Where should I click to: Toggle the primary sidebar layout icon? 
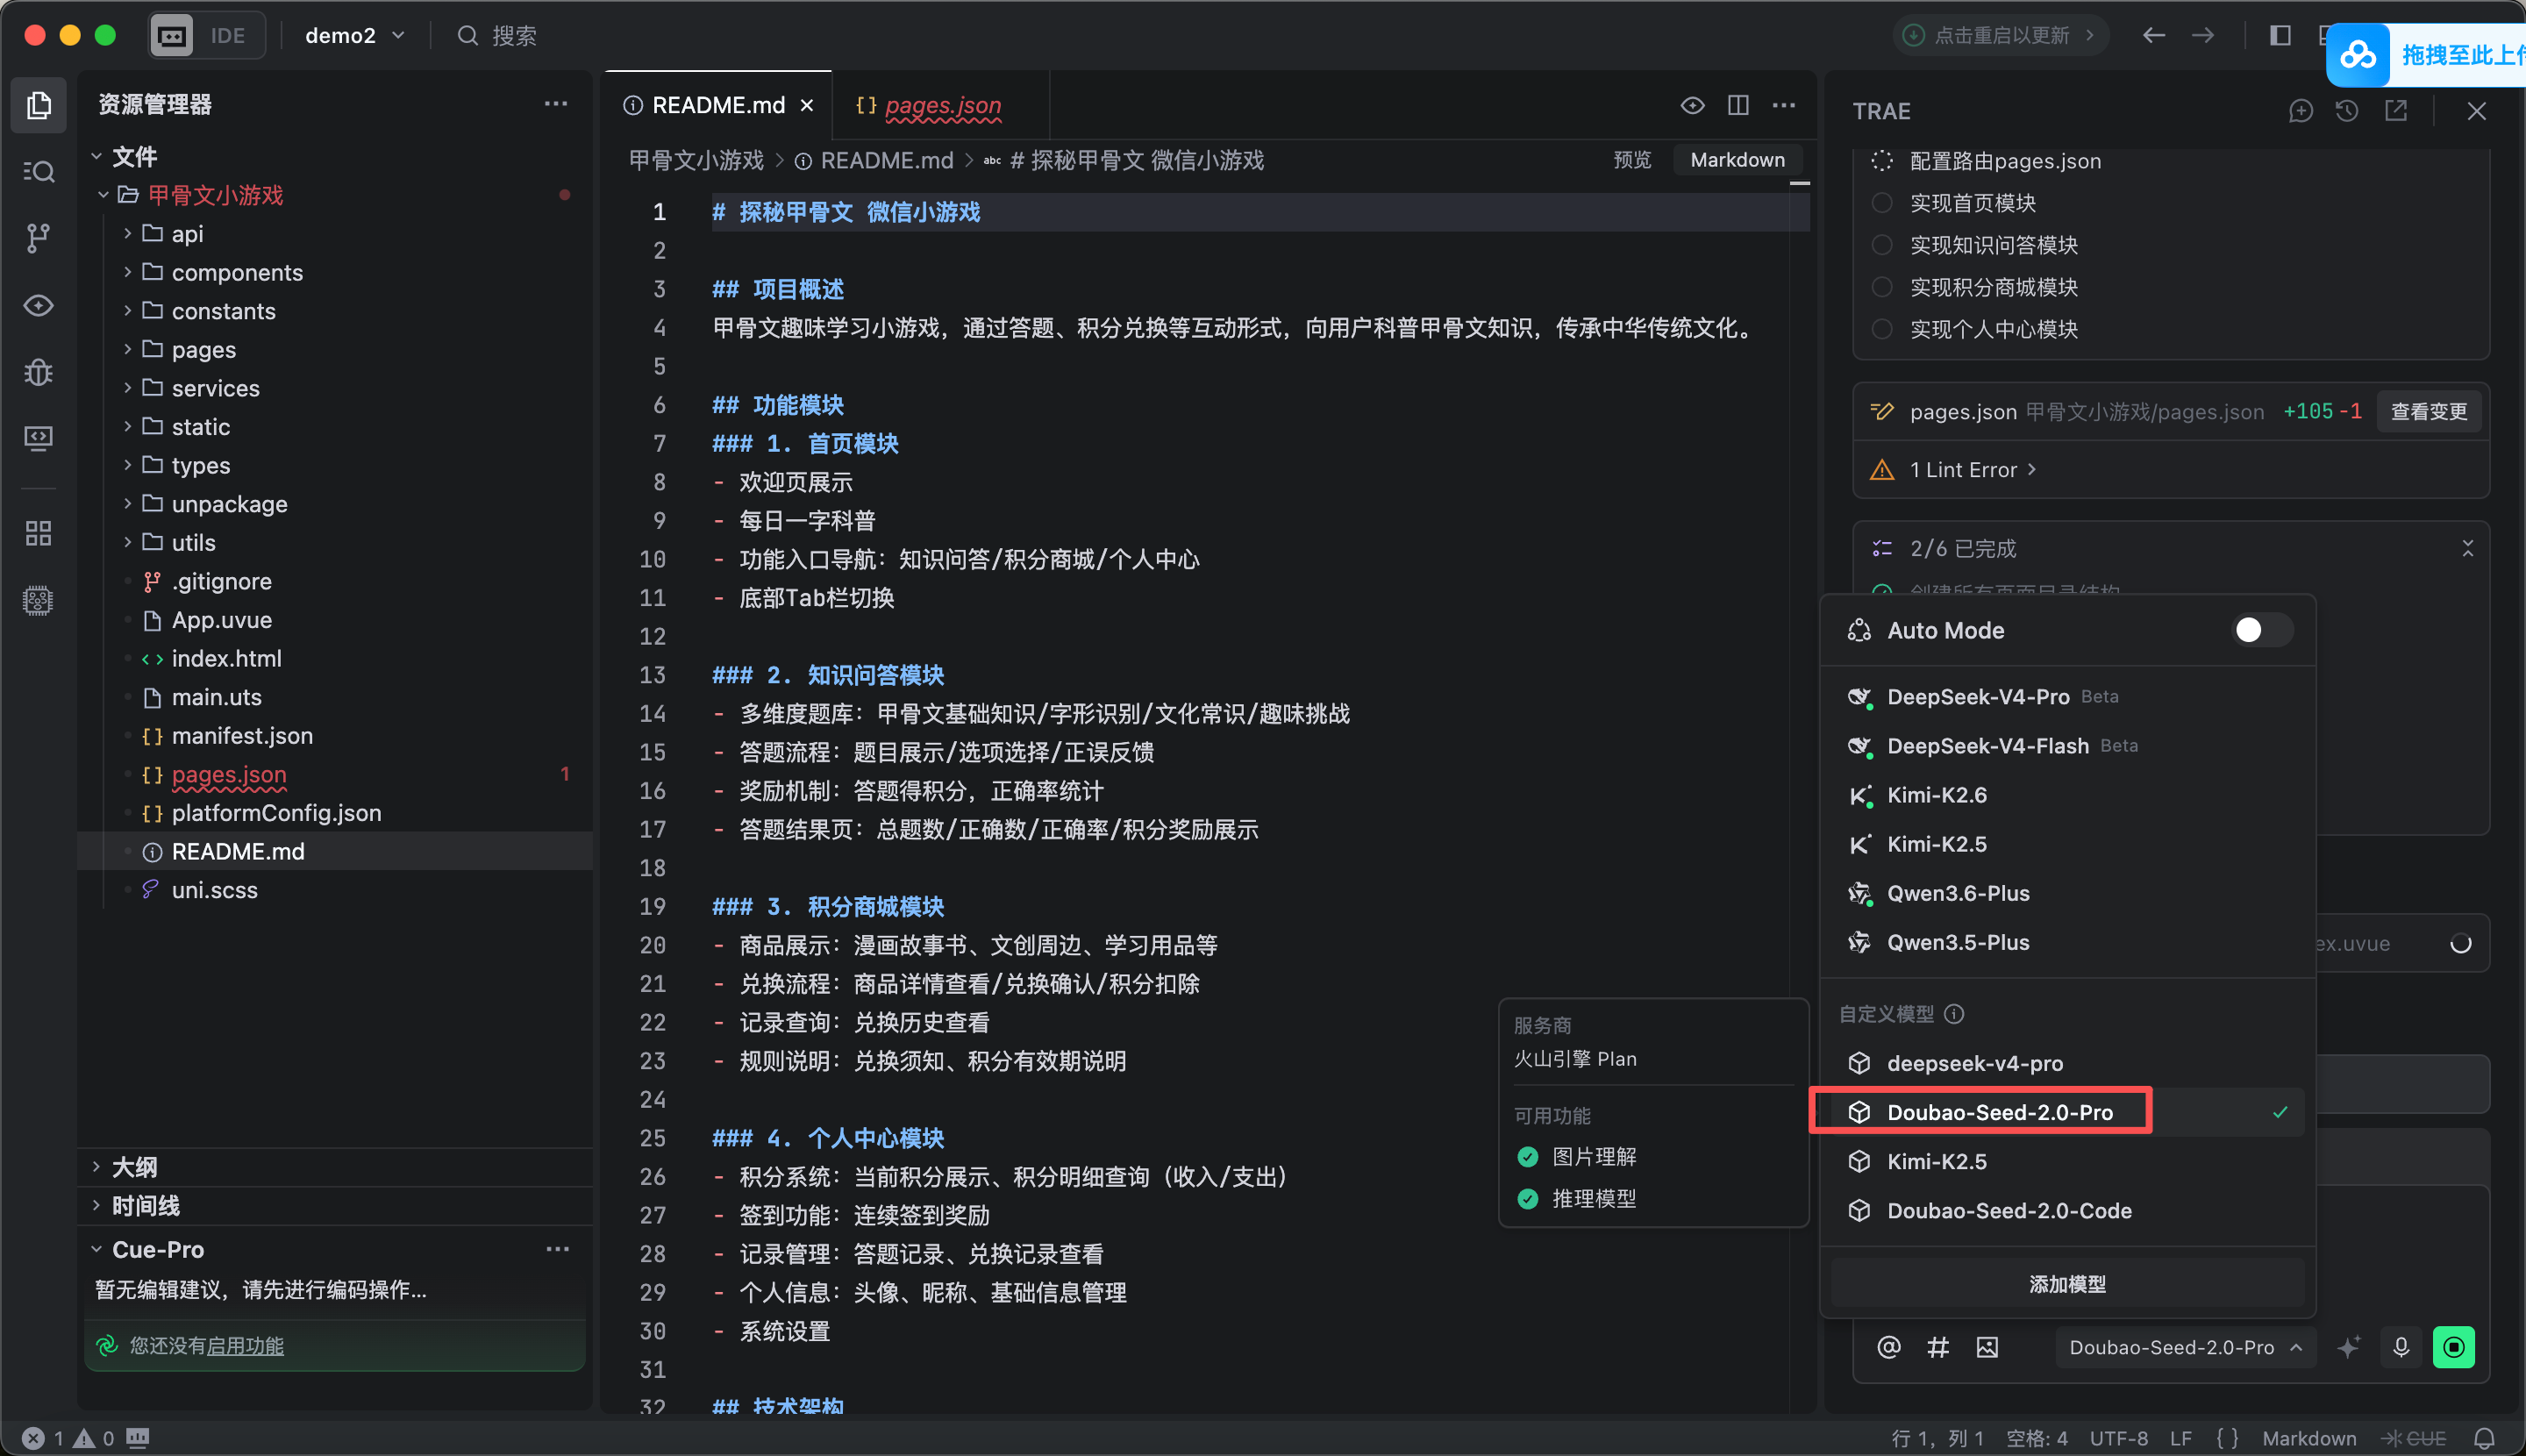pyautogui.click(x=2280, y=35)
